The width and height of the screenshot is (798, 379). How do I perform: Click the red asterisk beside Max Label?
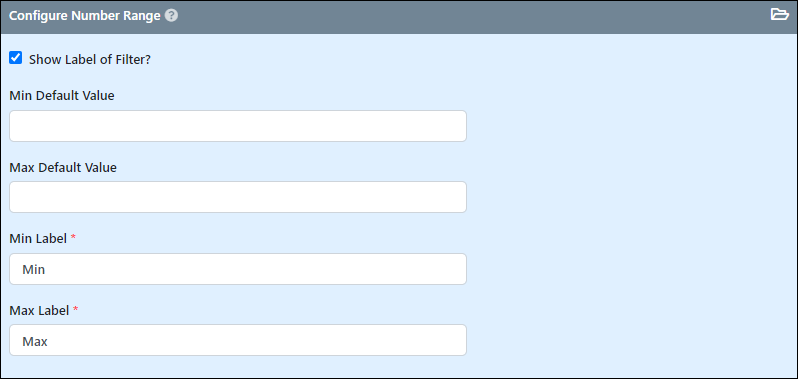tap(75, 309)
